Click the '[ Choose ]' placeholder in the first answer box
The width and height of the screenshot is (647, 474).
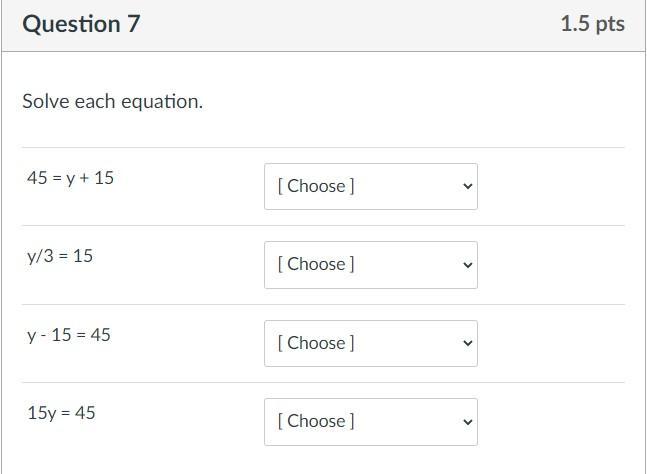click(316, 187)
